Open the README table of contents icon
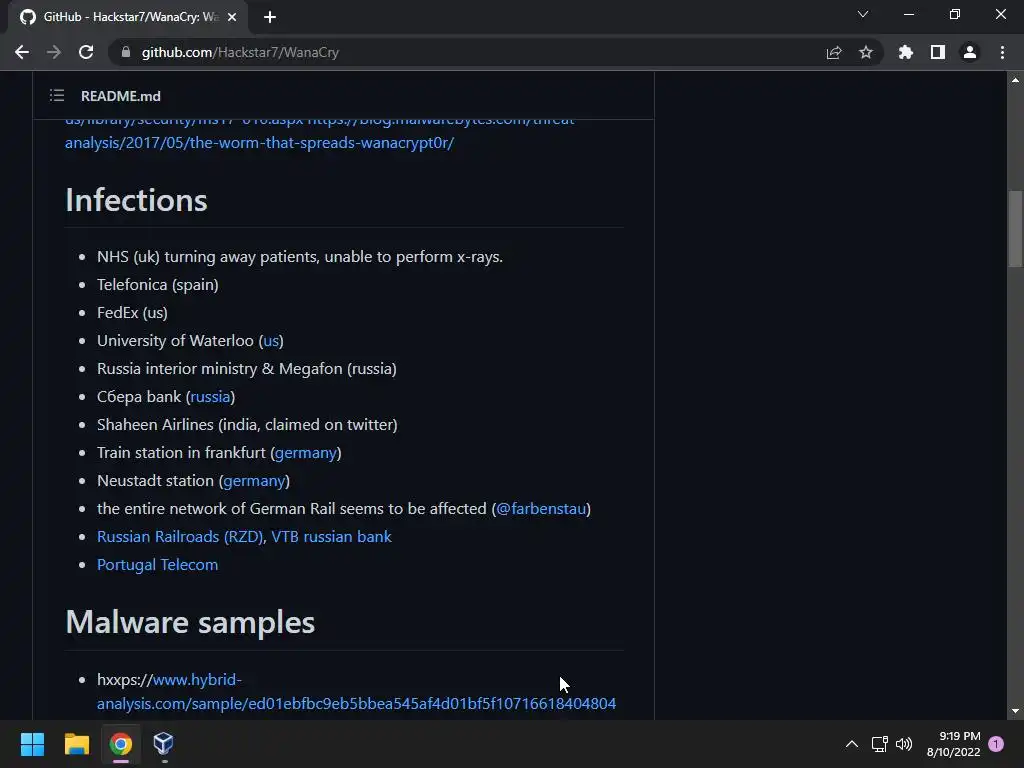Screen dimensions: 1024x768 tap(57, 96)
